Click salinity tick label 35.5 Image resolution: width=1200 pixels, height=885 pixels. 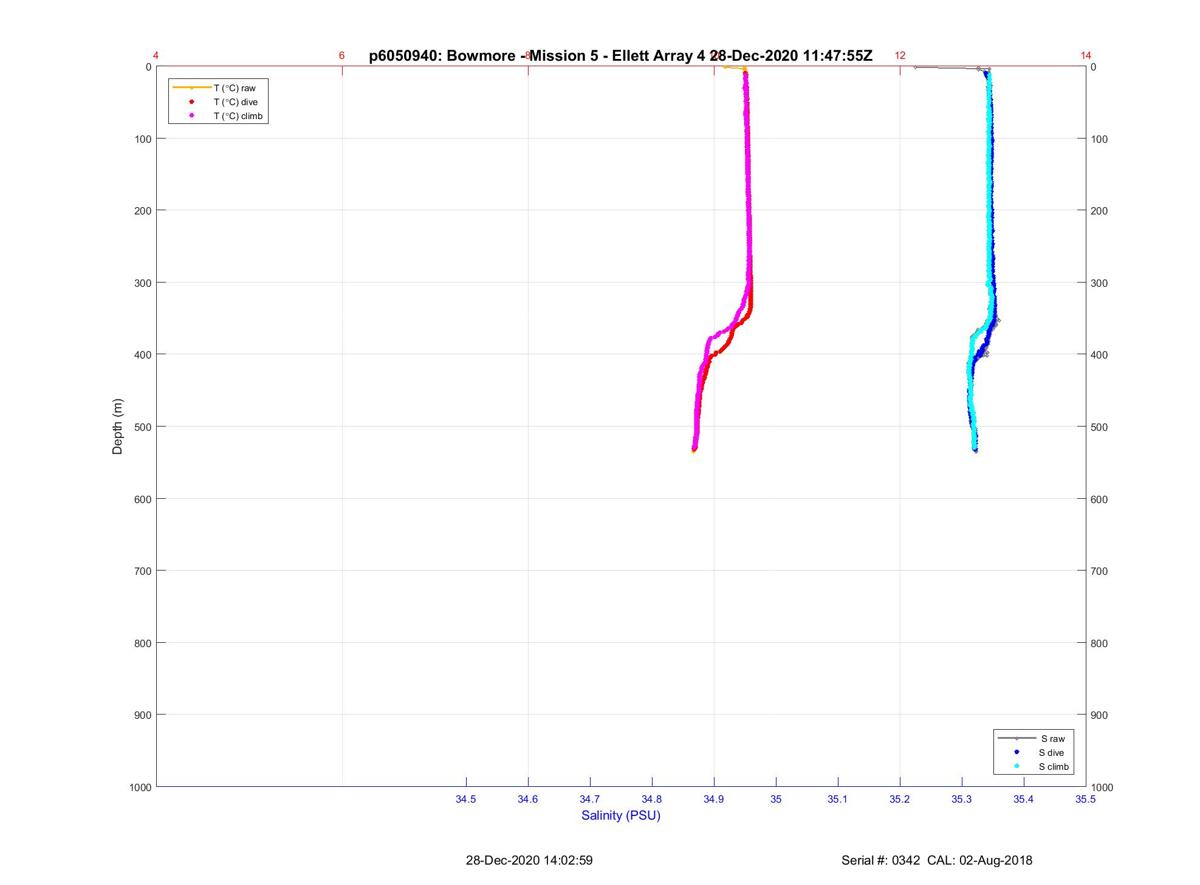tap(1085, 799)
